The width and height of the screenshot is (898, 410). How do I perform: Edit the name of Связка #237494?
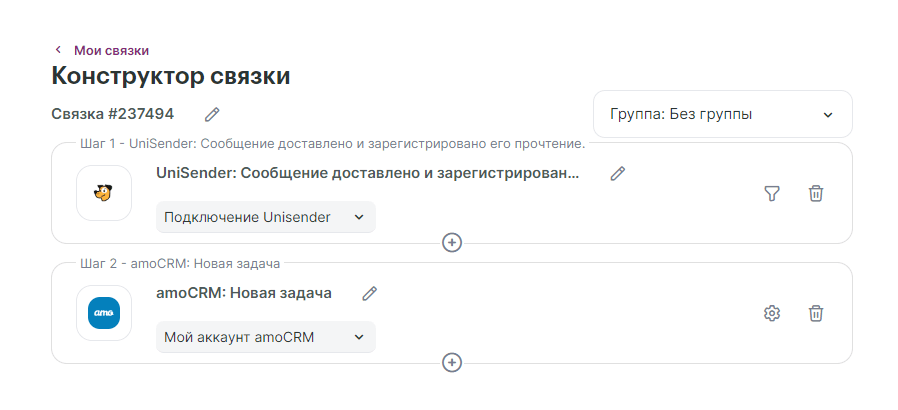[x=212, y=115]
